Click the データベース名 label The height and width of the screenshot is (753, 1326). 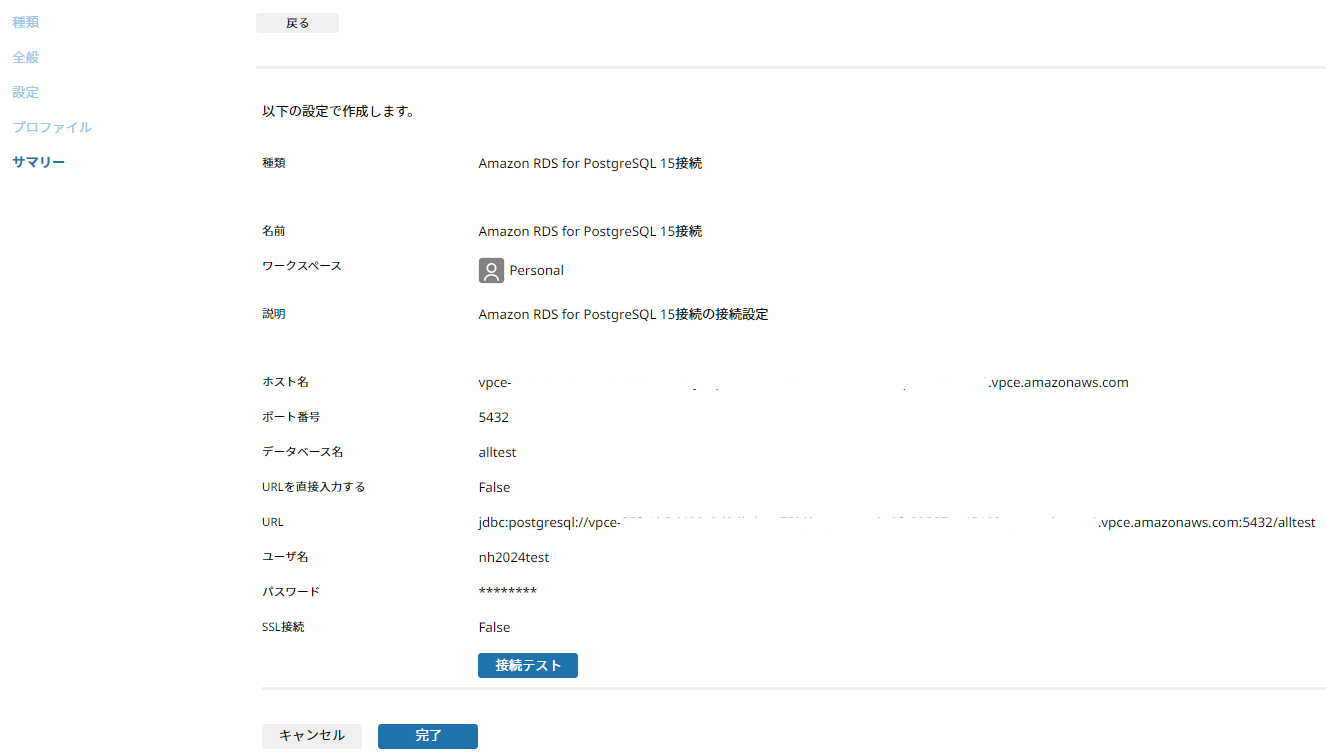coord(302,452)
